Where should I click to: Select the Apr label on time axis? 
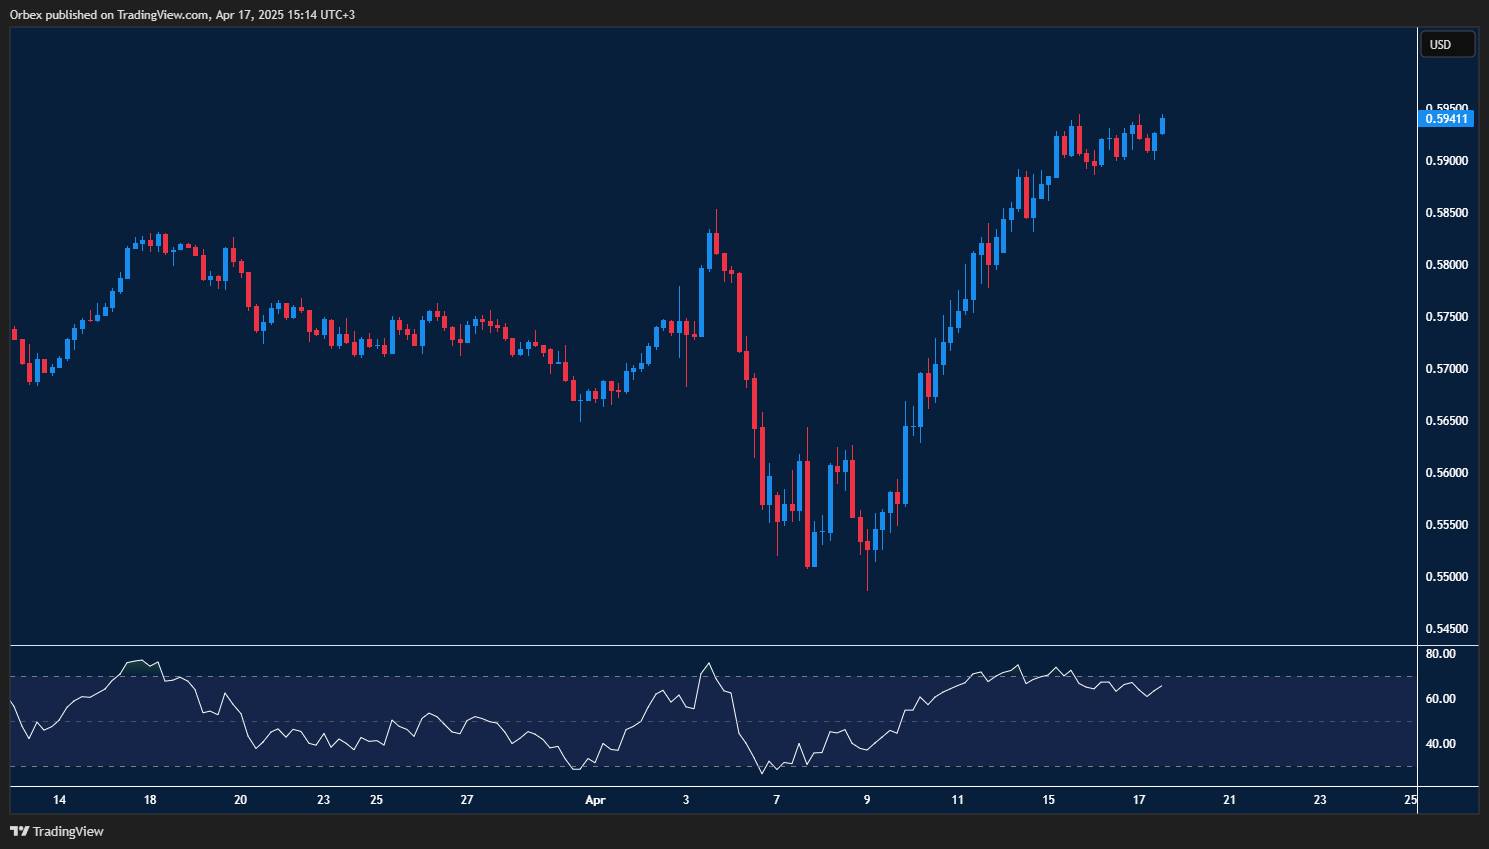pyautogui.click(x=595, y=800)
